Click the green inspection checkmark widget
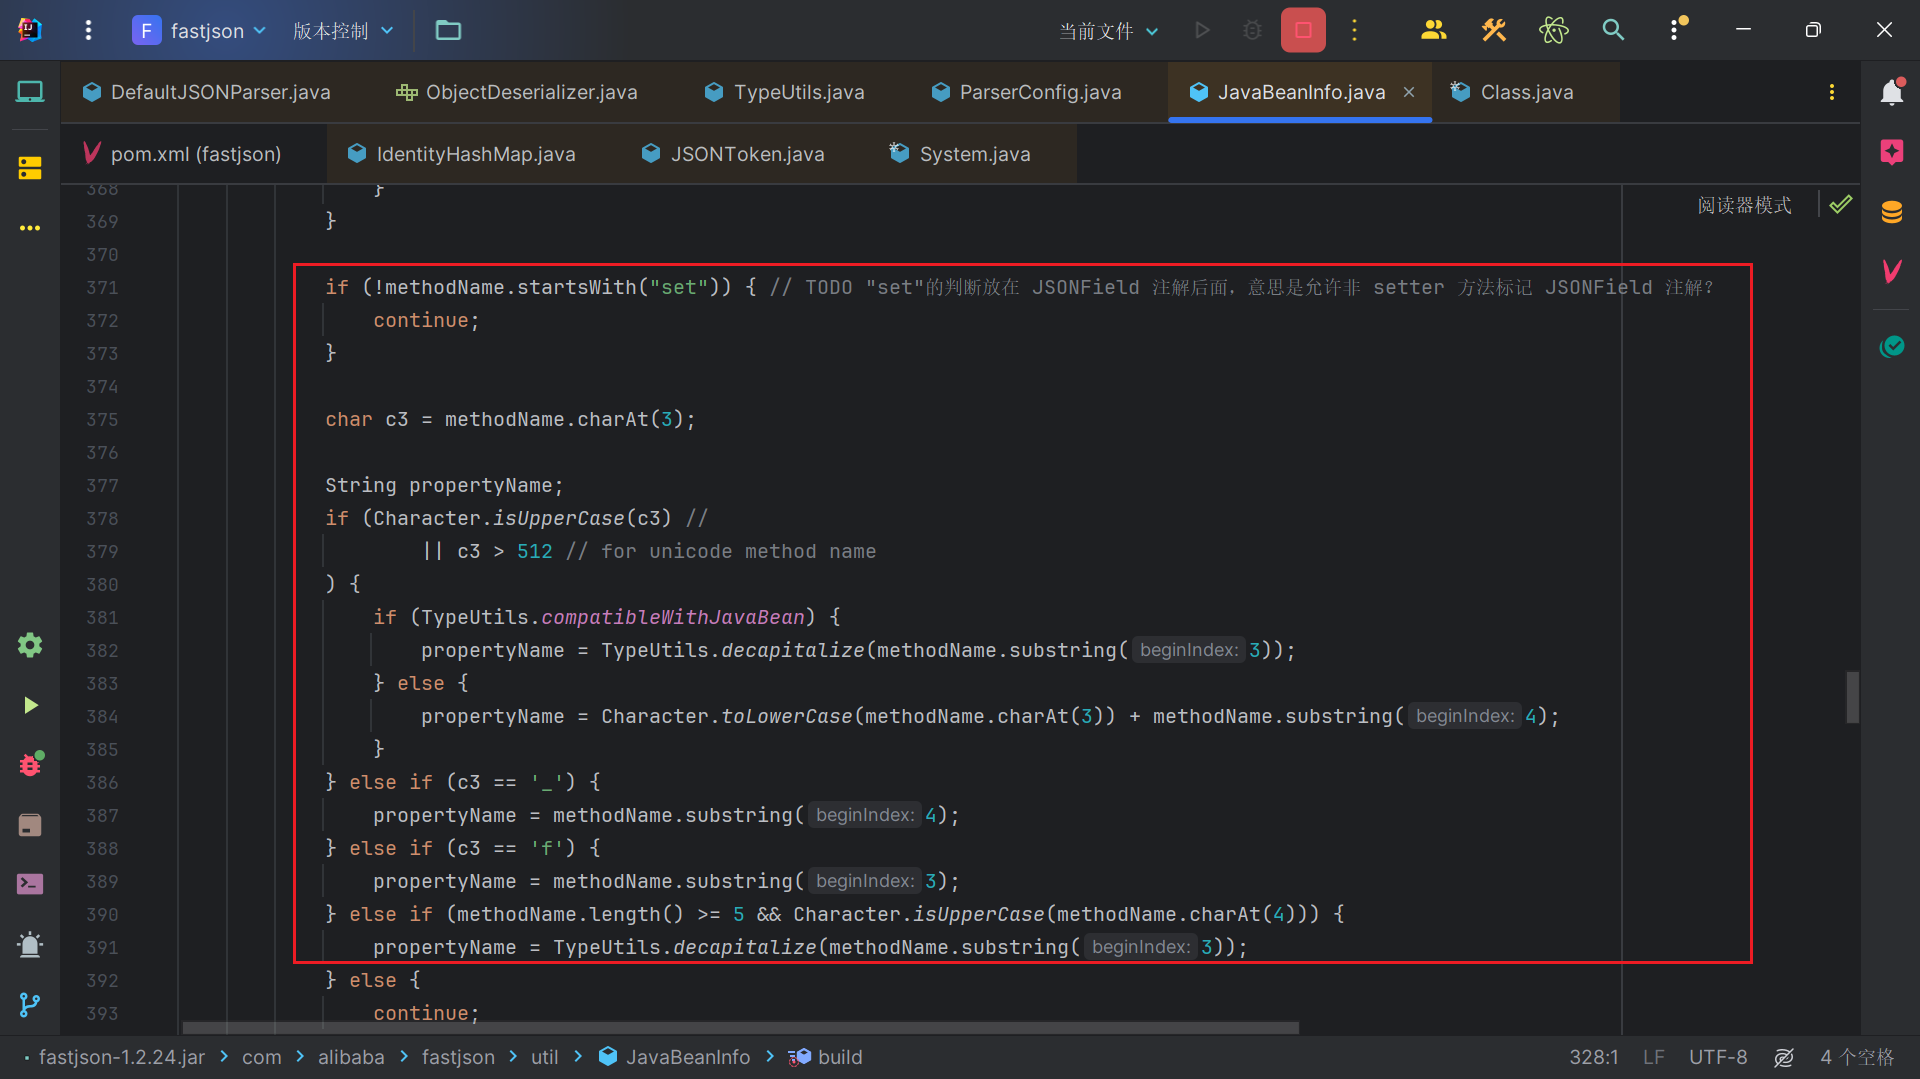 pos(1840,205)
